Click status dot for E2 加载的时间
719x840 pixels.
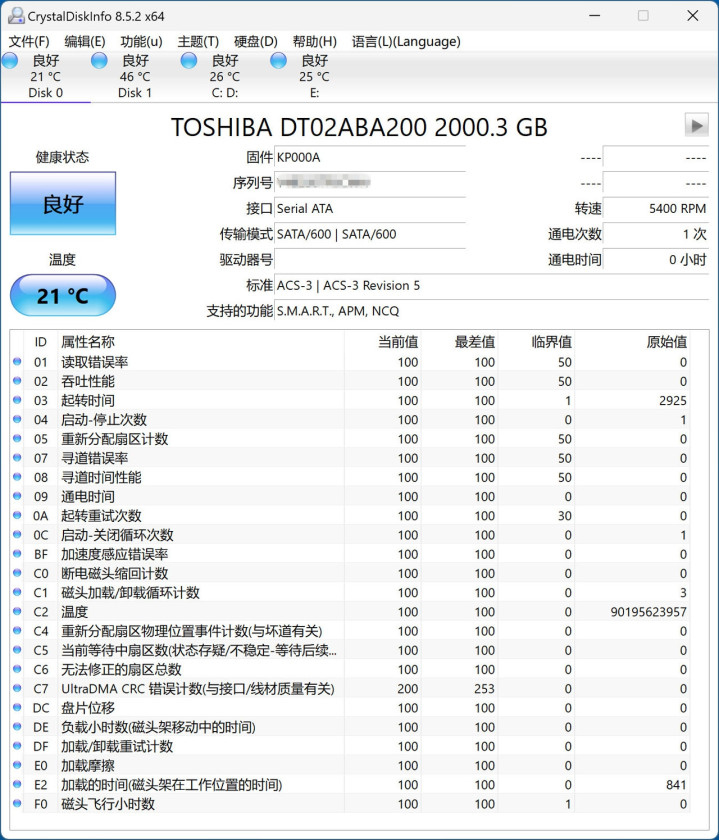(17, 784)
